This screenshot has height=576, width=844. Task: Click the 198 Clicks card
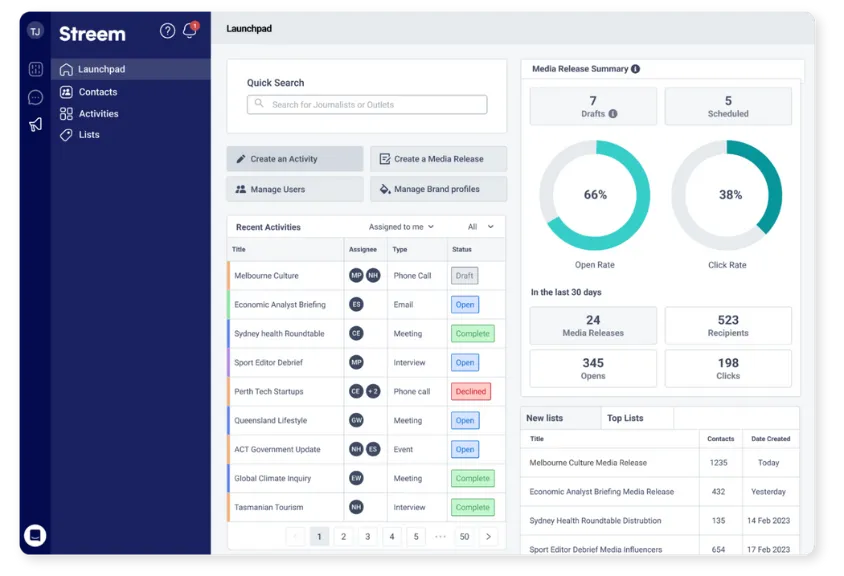click(x=728, y=369)
